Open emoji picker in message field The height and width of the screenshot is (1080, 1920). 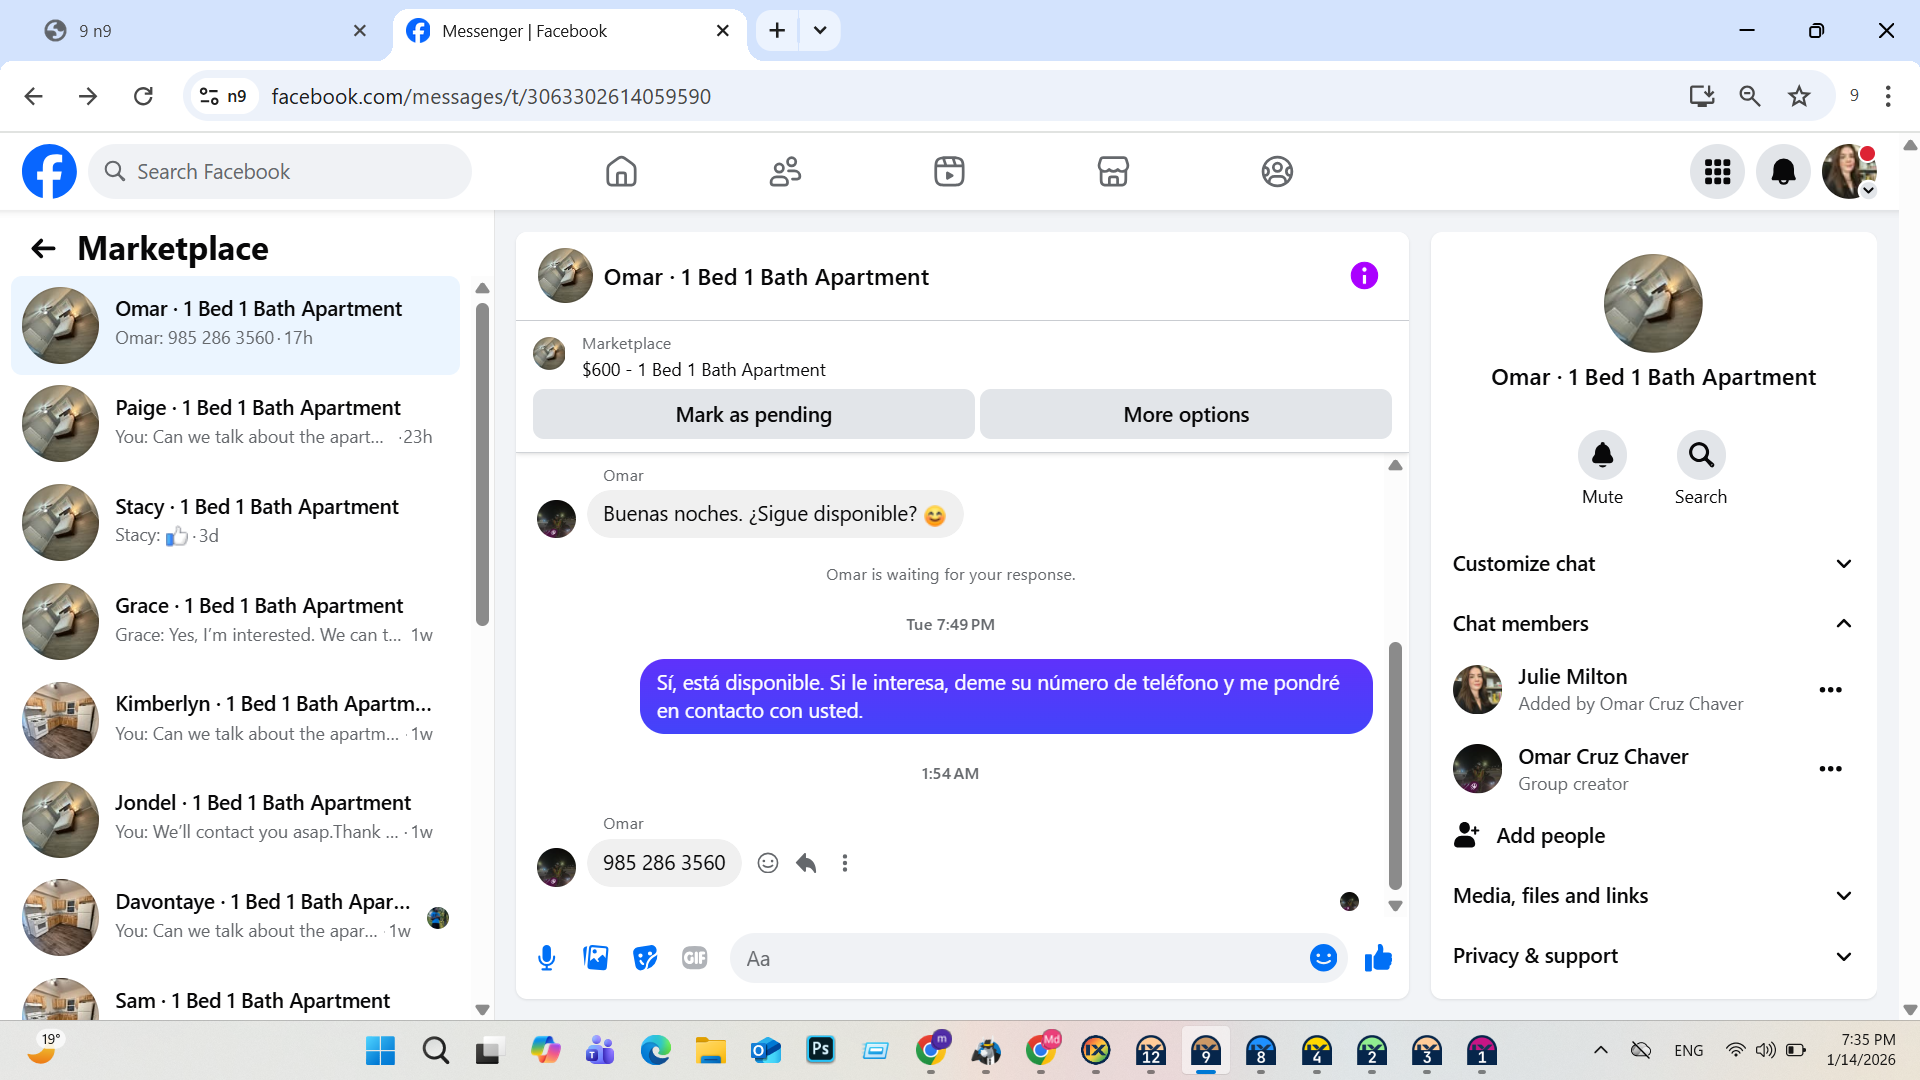(1322, 958)
